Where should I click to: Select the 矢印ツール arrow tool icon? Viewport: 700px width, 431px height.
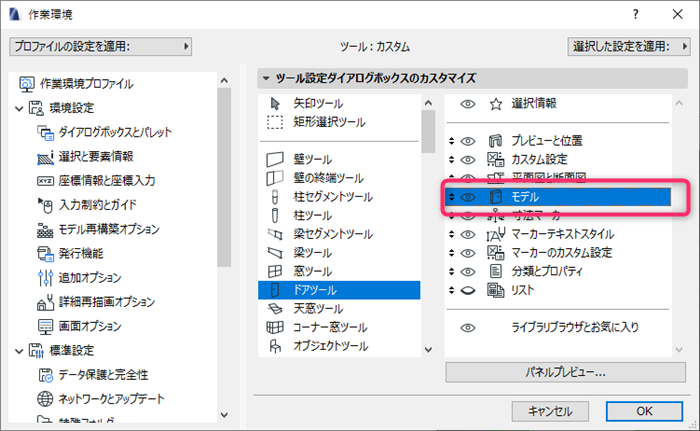(275, 103)
